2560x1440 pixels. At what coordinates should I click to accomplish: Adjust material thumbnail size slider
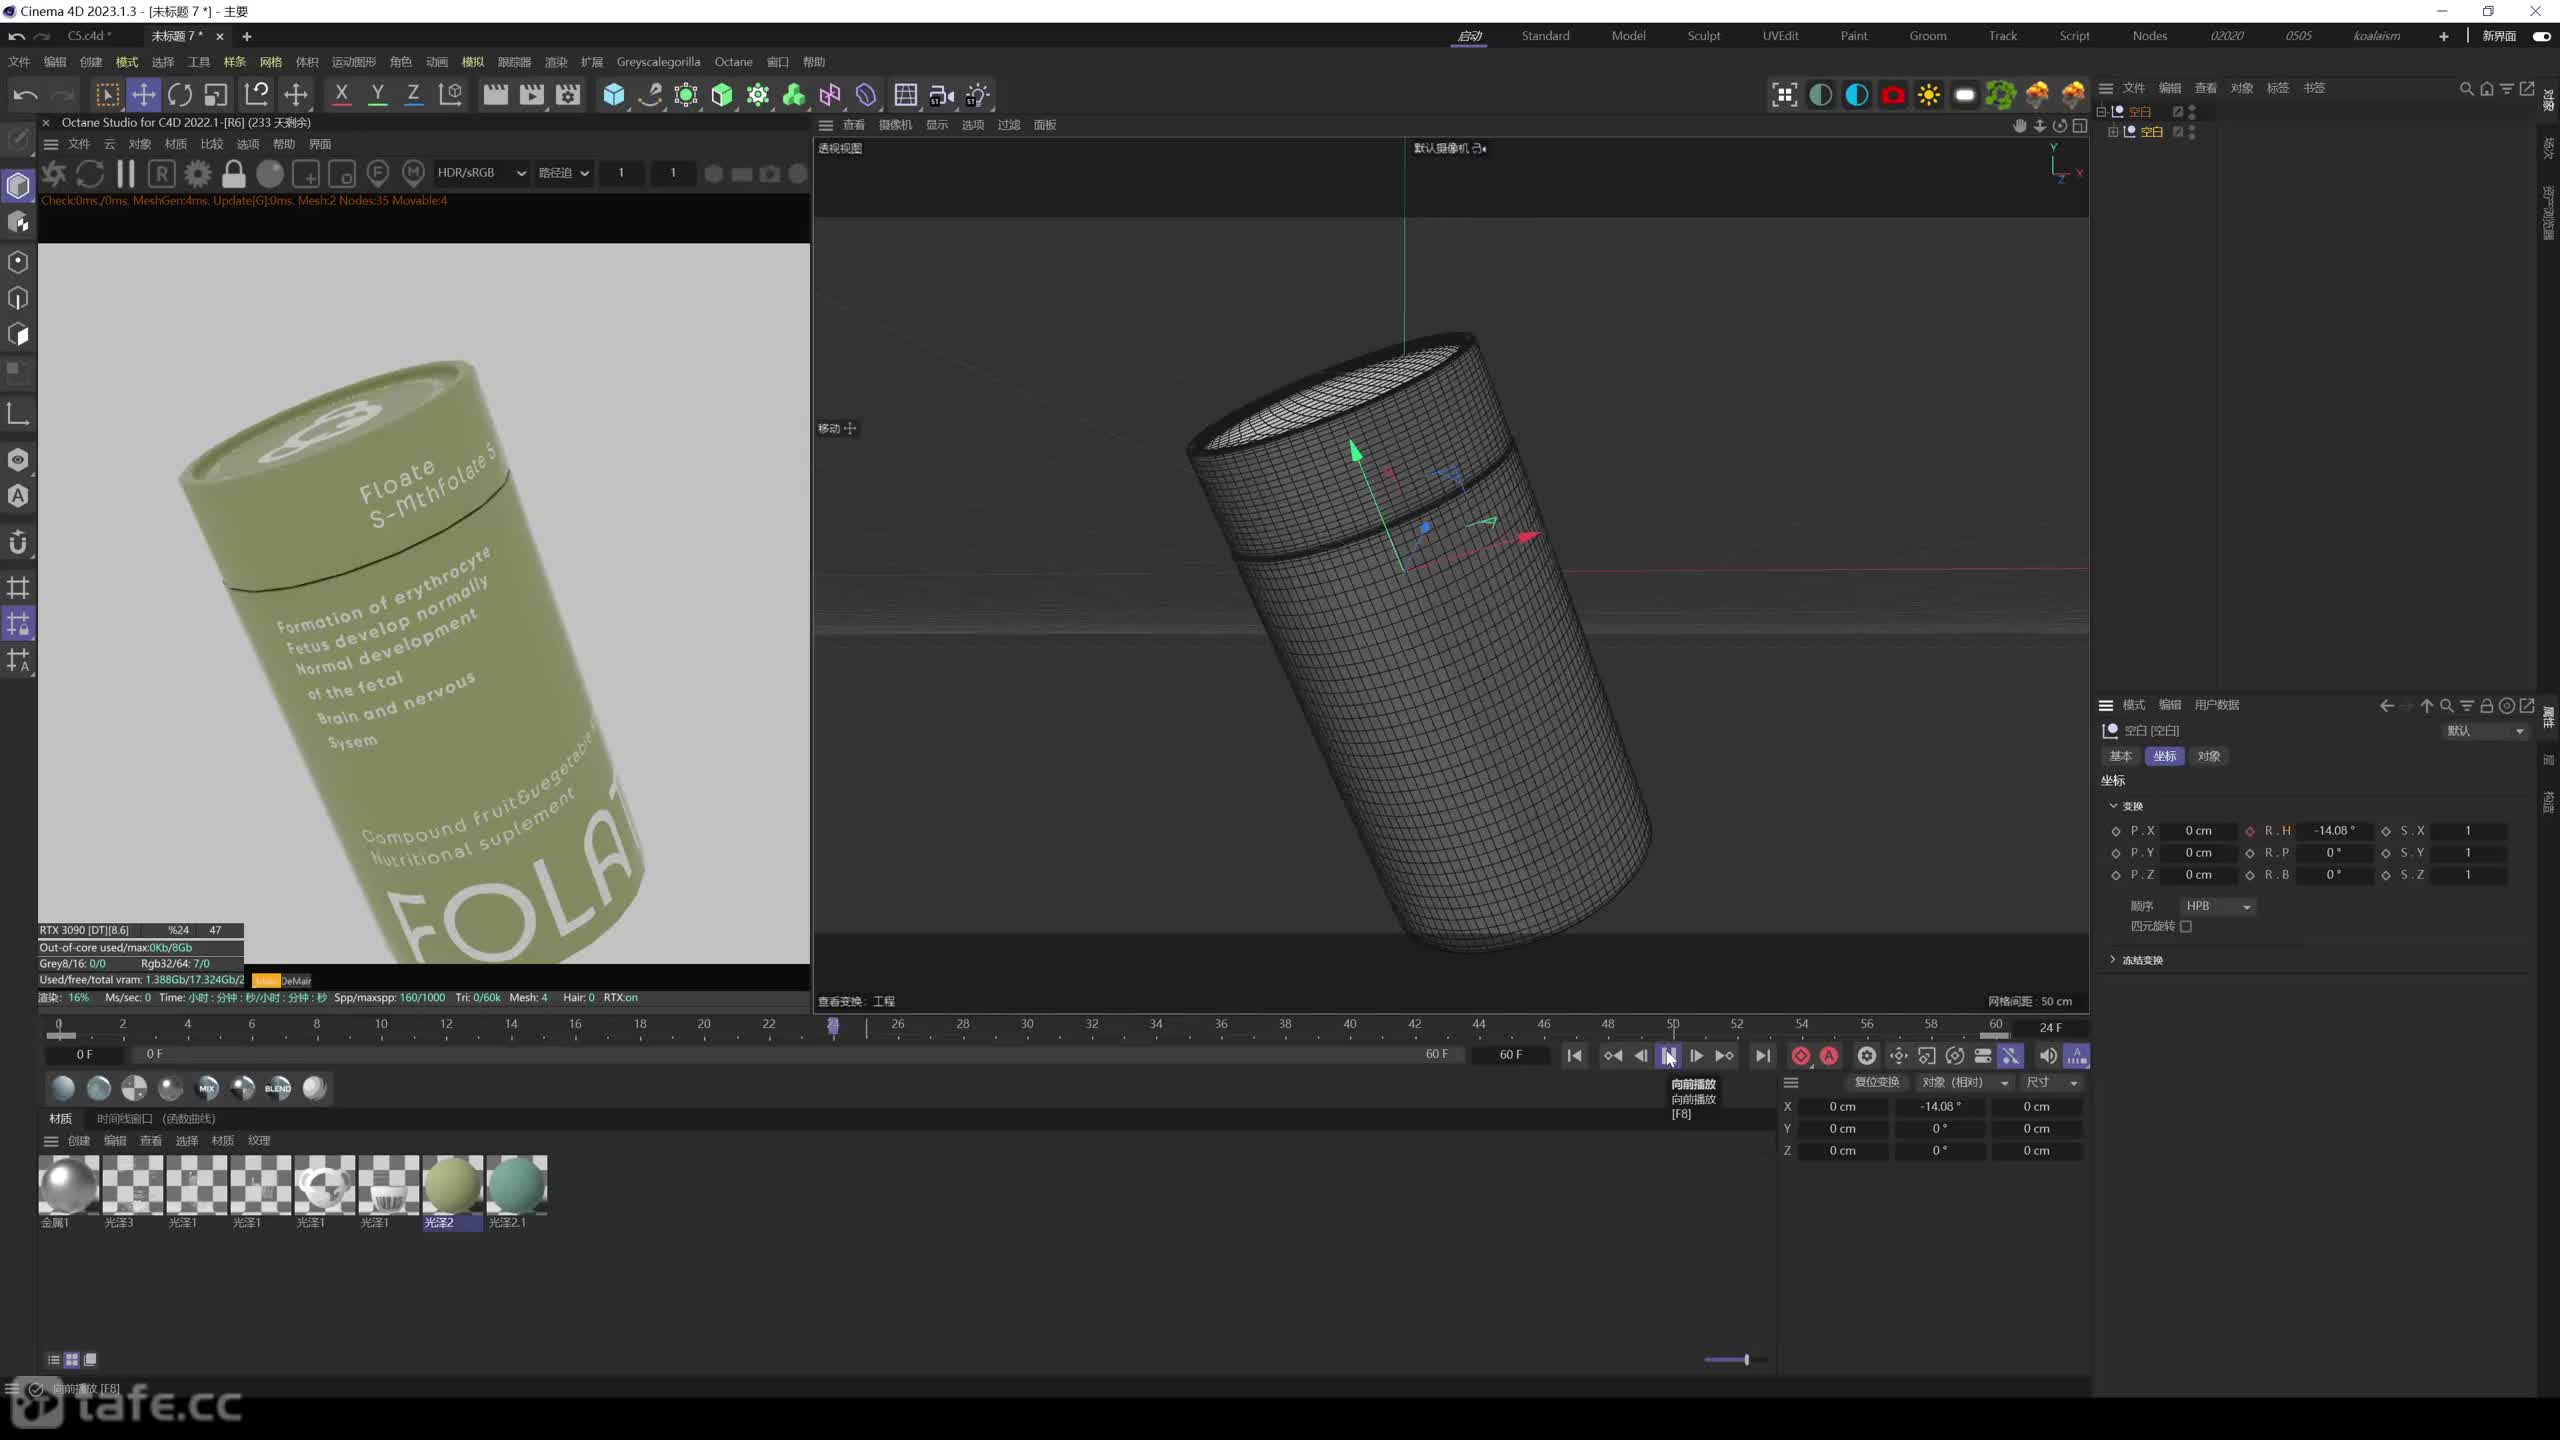1734,1360
